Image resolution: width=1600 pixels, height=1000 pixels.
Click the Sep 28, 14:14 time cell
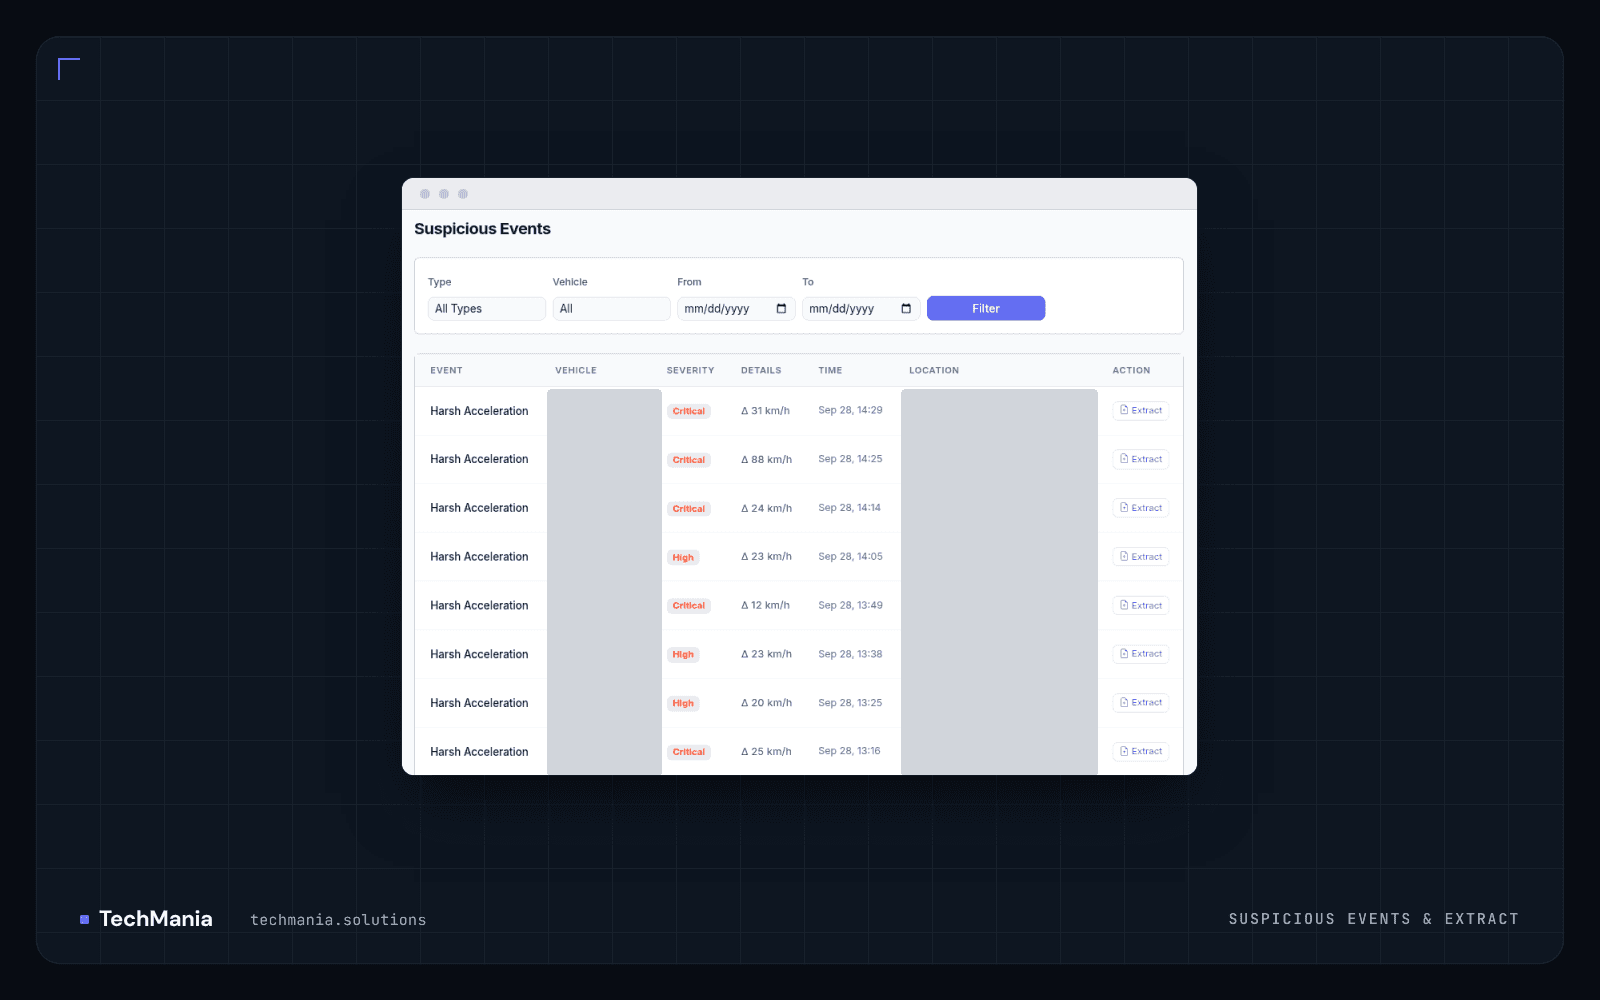tap(849, 508)
